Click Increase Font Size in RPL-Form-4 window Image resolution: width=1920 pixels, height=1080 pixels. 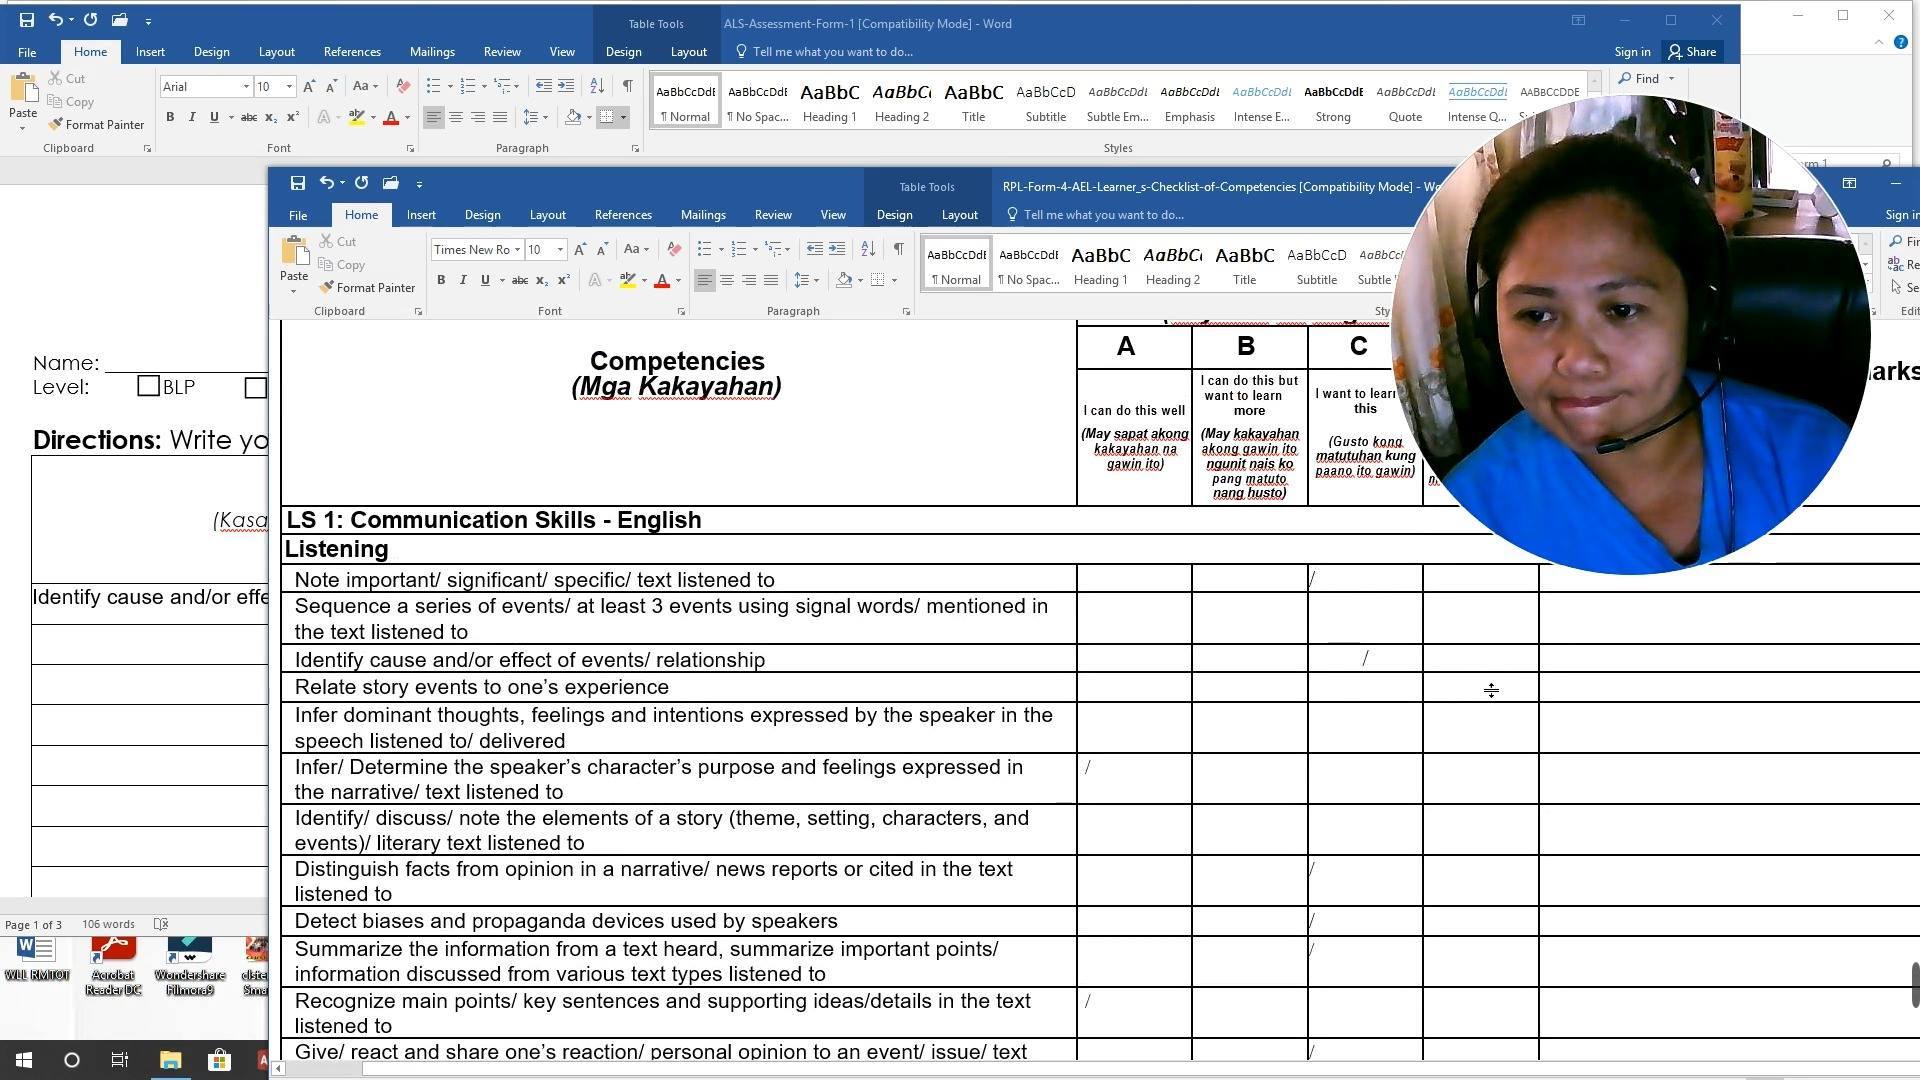point(580,249)
